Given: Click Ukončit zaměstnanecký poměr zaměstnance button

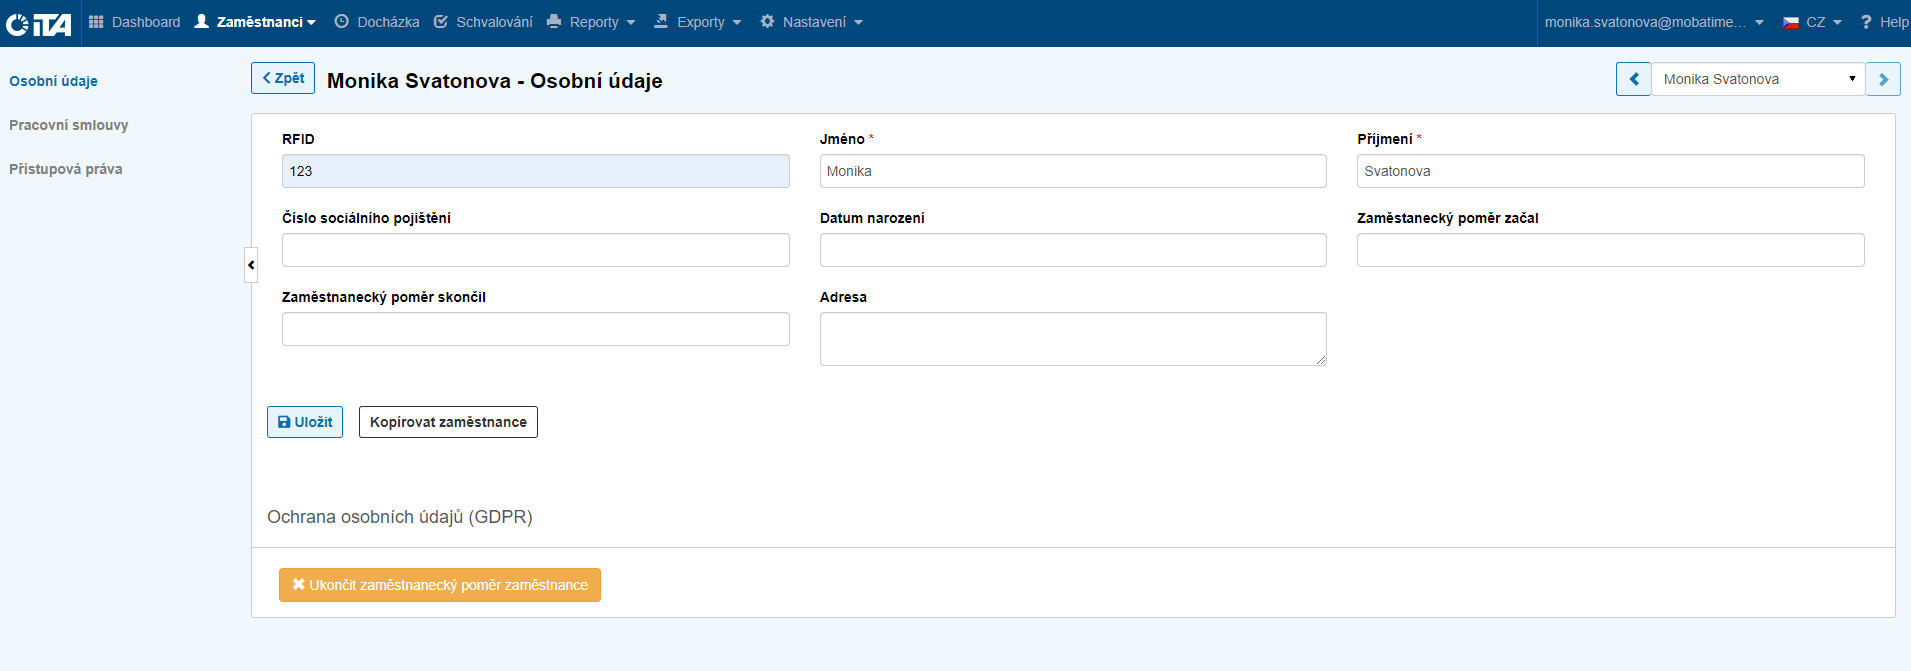Looking at the screenshot, I should pyautogui.click(x=440, y=585).
